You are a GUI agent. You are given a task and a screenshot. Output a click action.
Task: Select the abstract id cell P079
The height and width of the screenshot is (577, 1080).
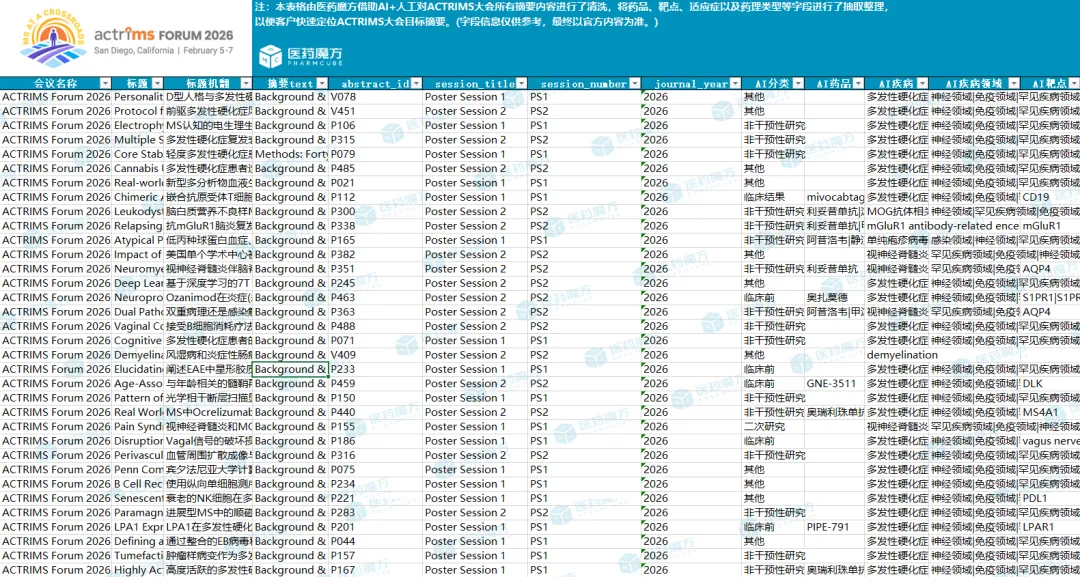[375, 154]
